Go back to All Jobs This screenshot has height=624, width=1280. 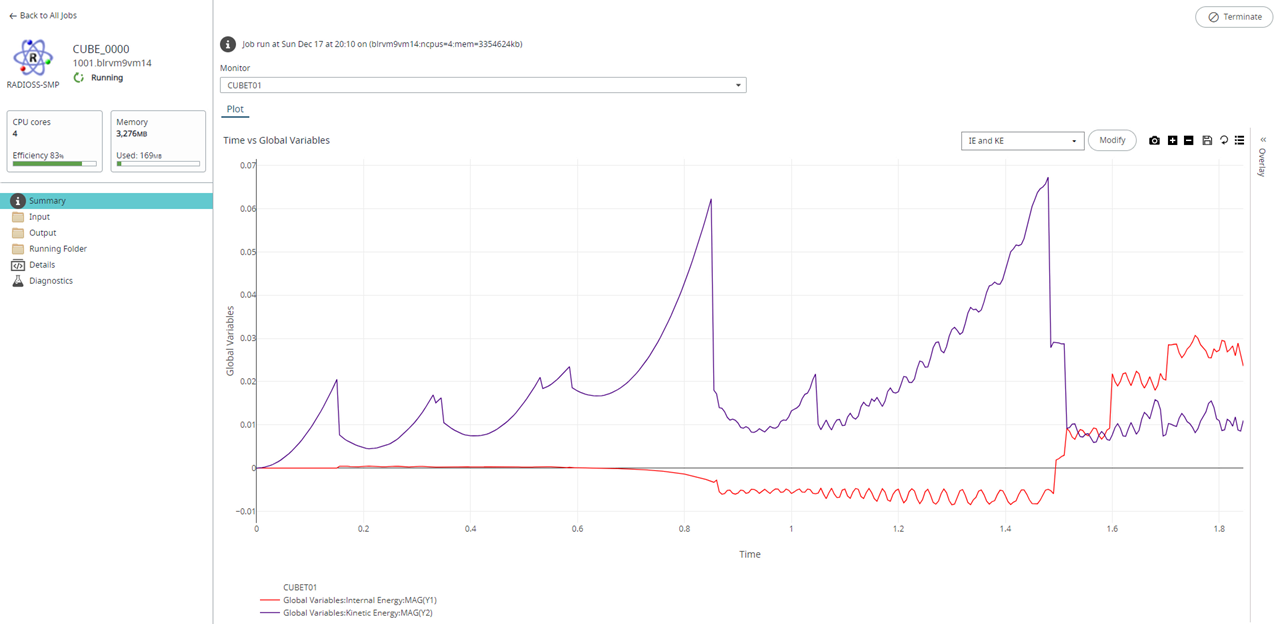tap(43, 16)
